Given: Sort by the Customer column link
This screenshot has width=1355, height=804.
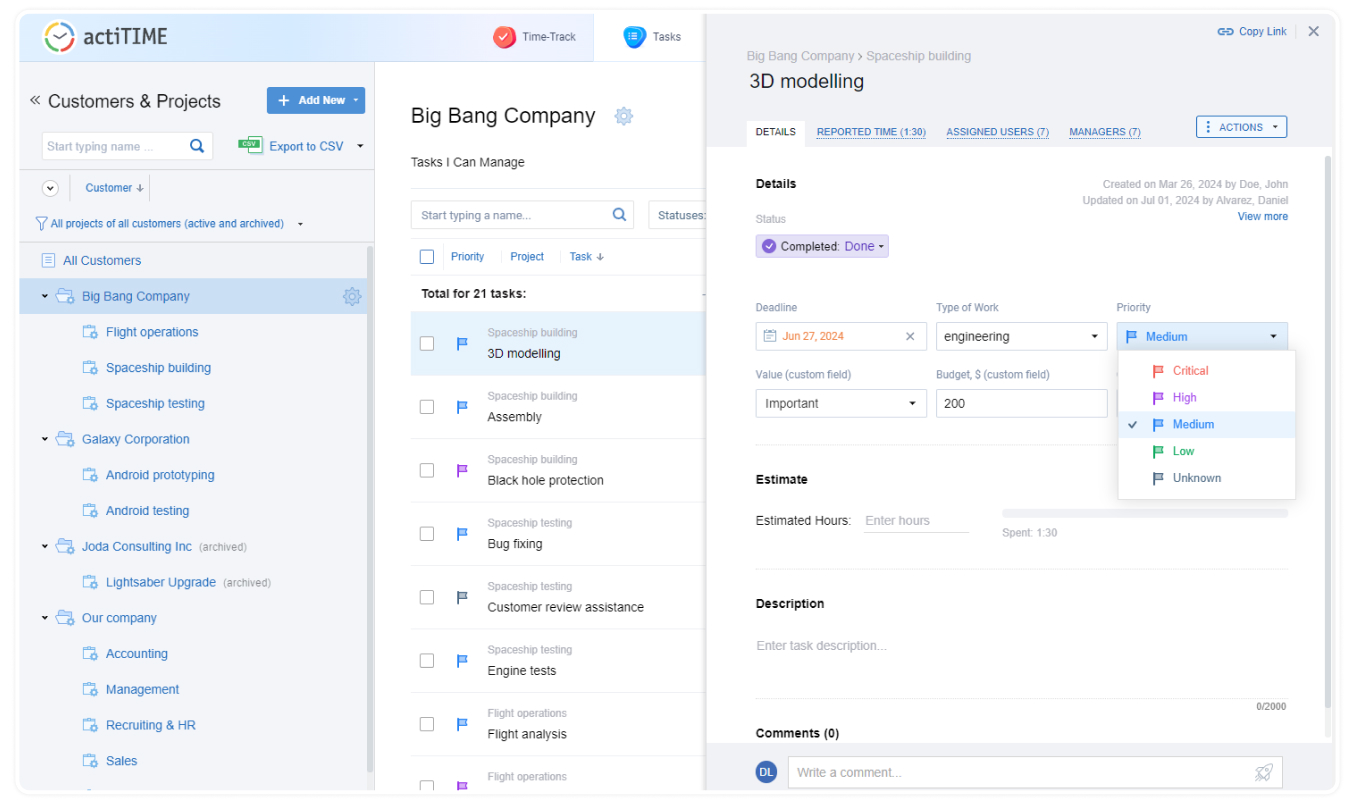Looking at the screenshot, I should click(114, 188).
